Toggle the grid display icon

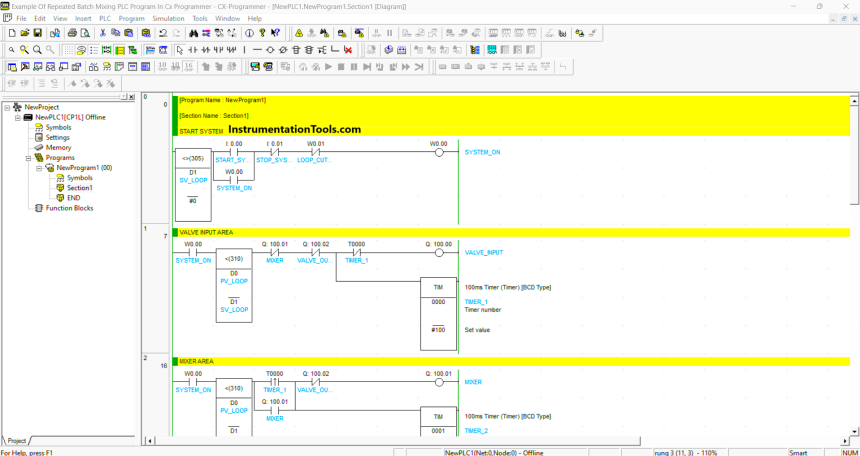click(69, 50)
